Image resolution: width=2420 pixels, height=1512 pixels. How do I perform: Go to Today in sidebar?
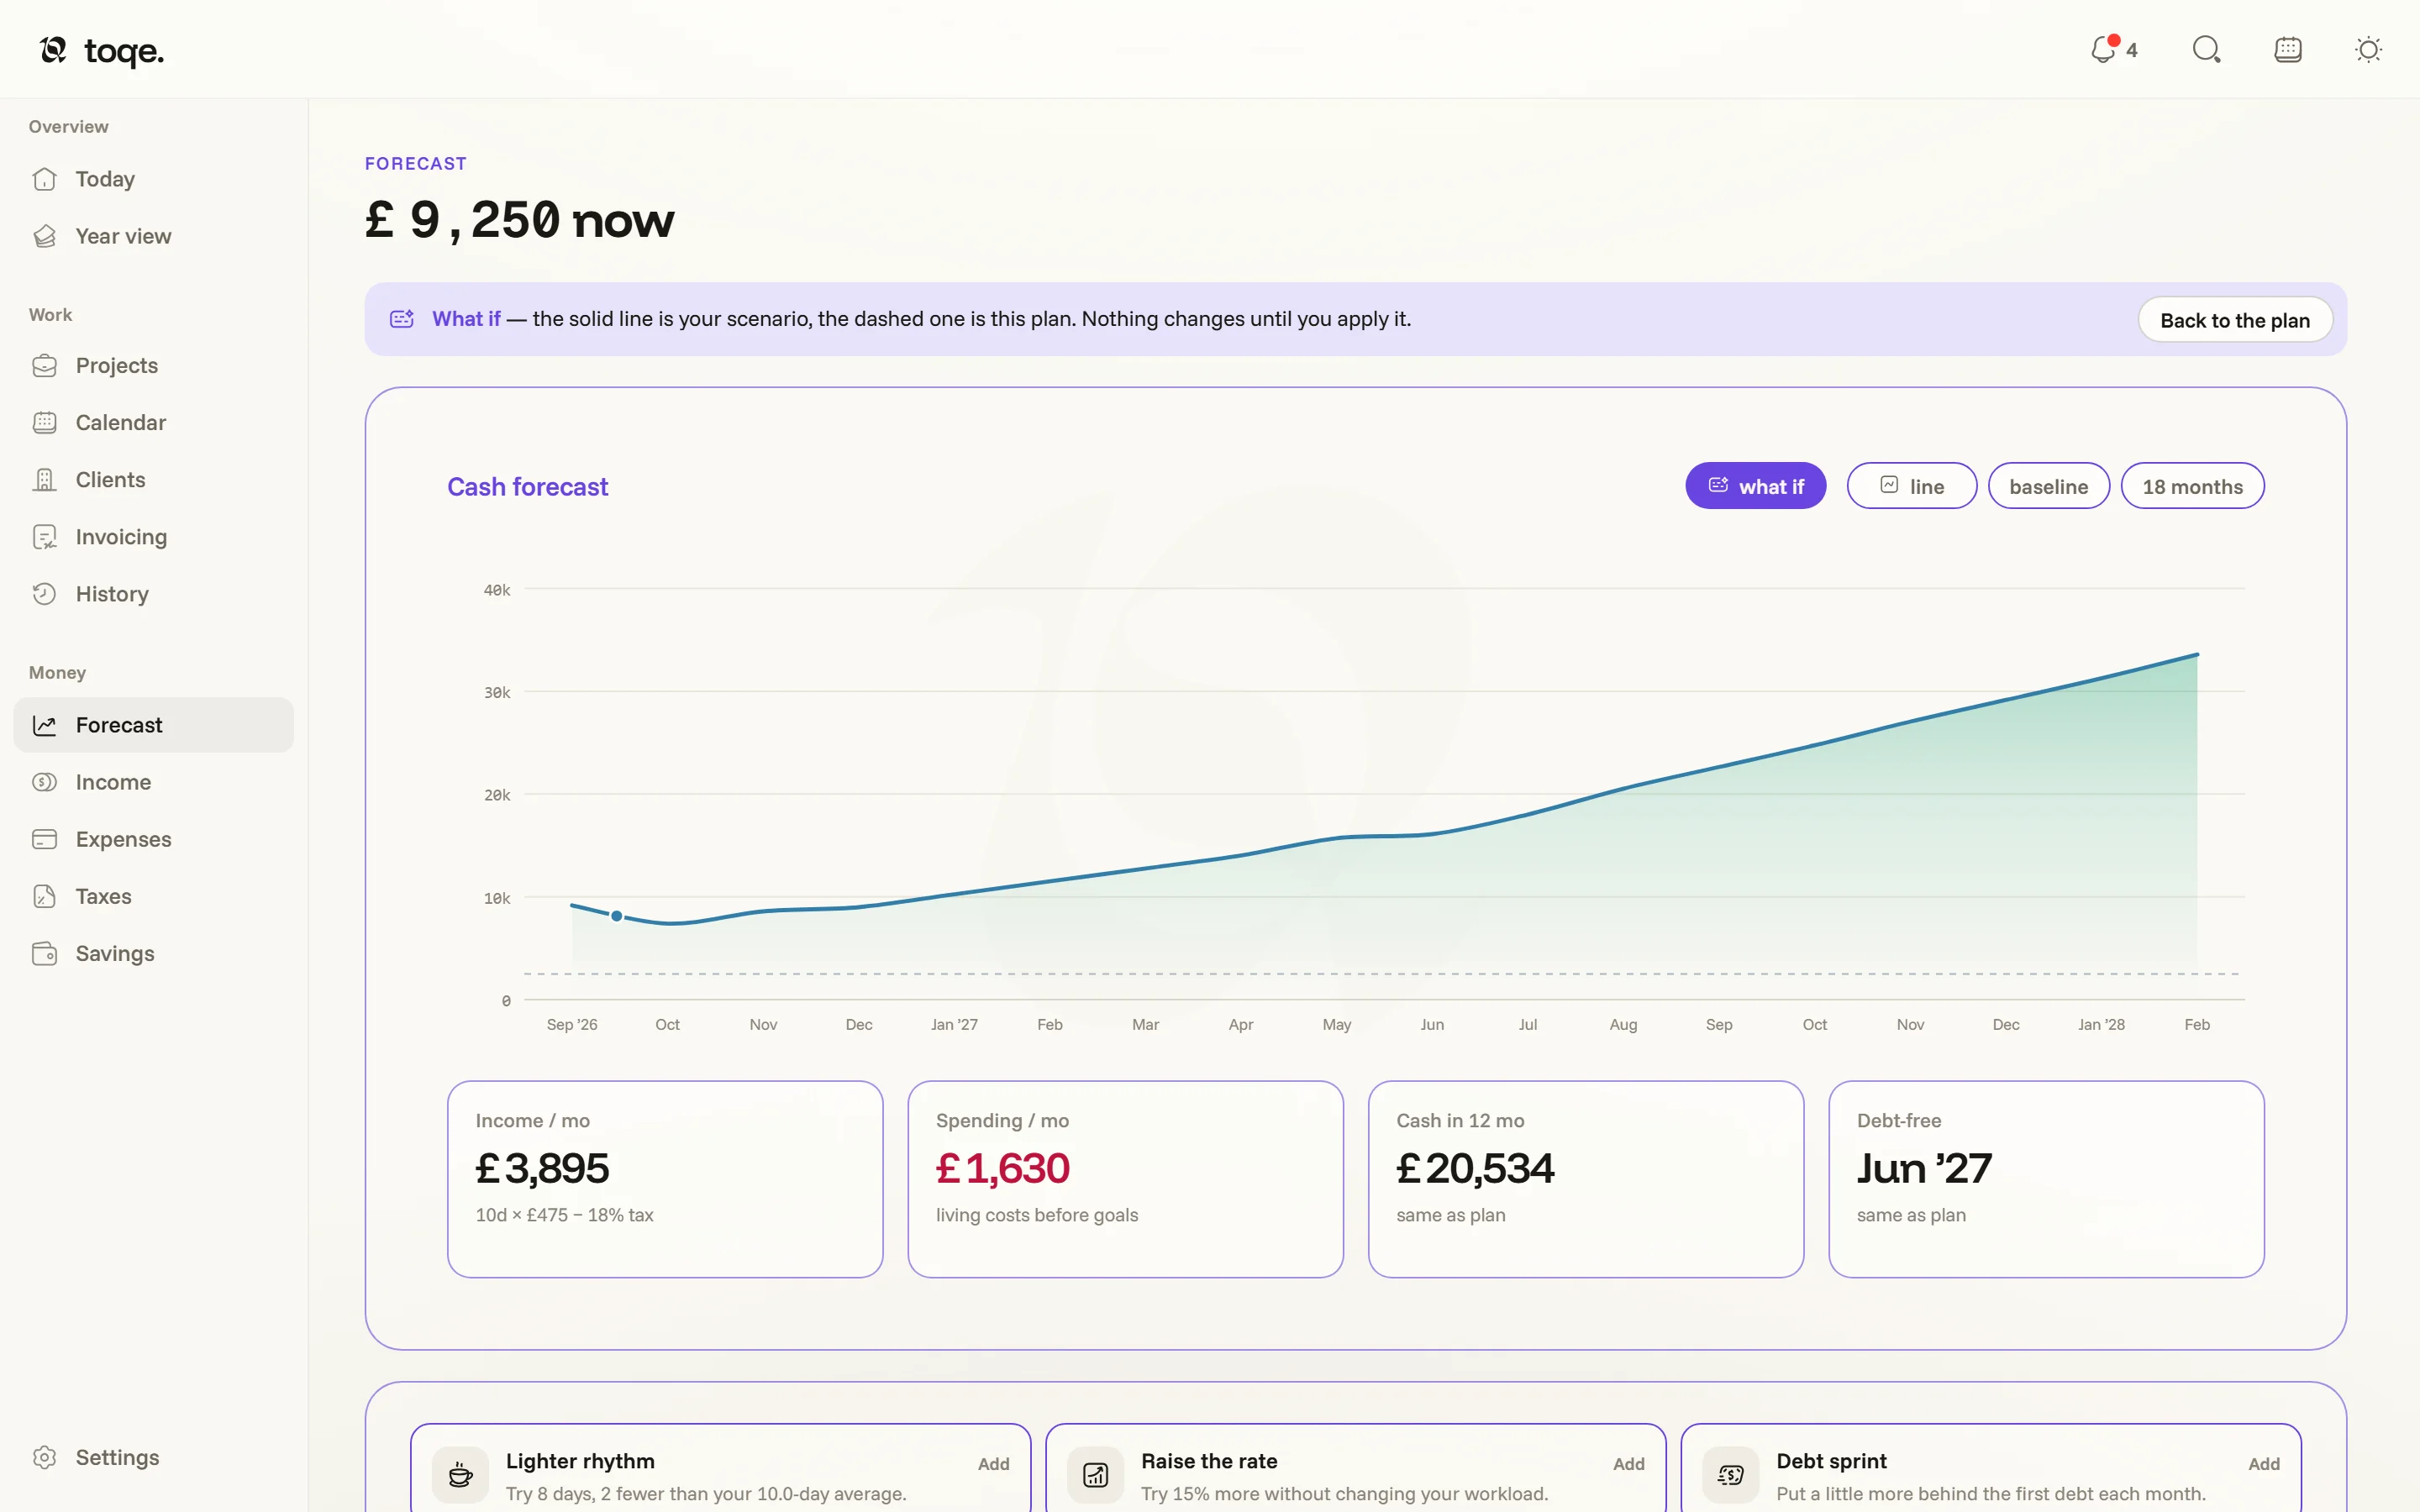[154, 179]
